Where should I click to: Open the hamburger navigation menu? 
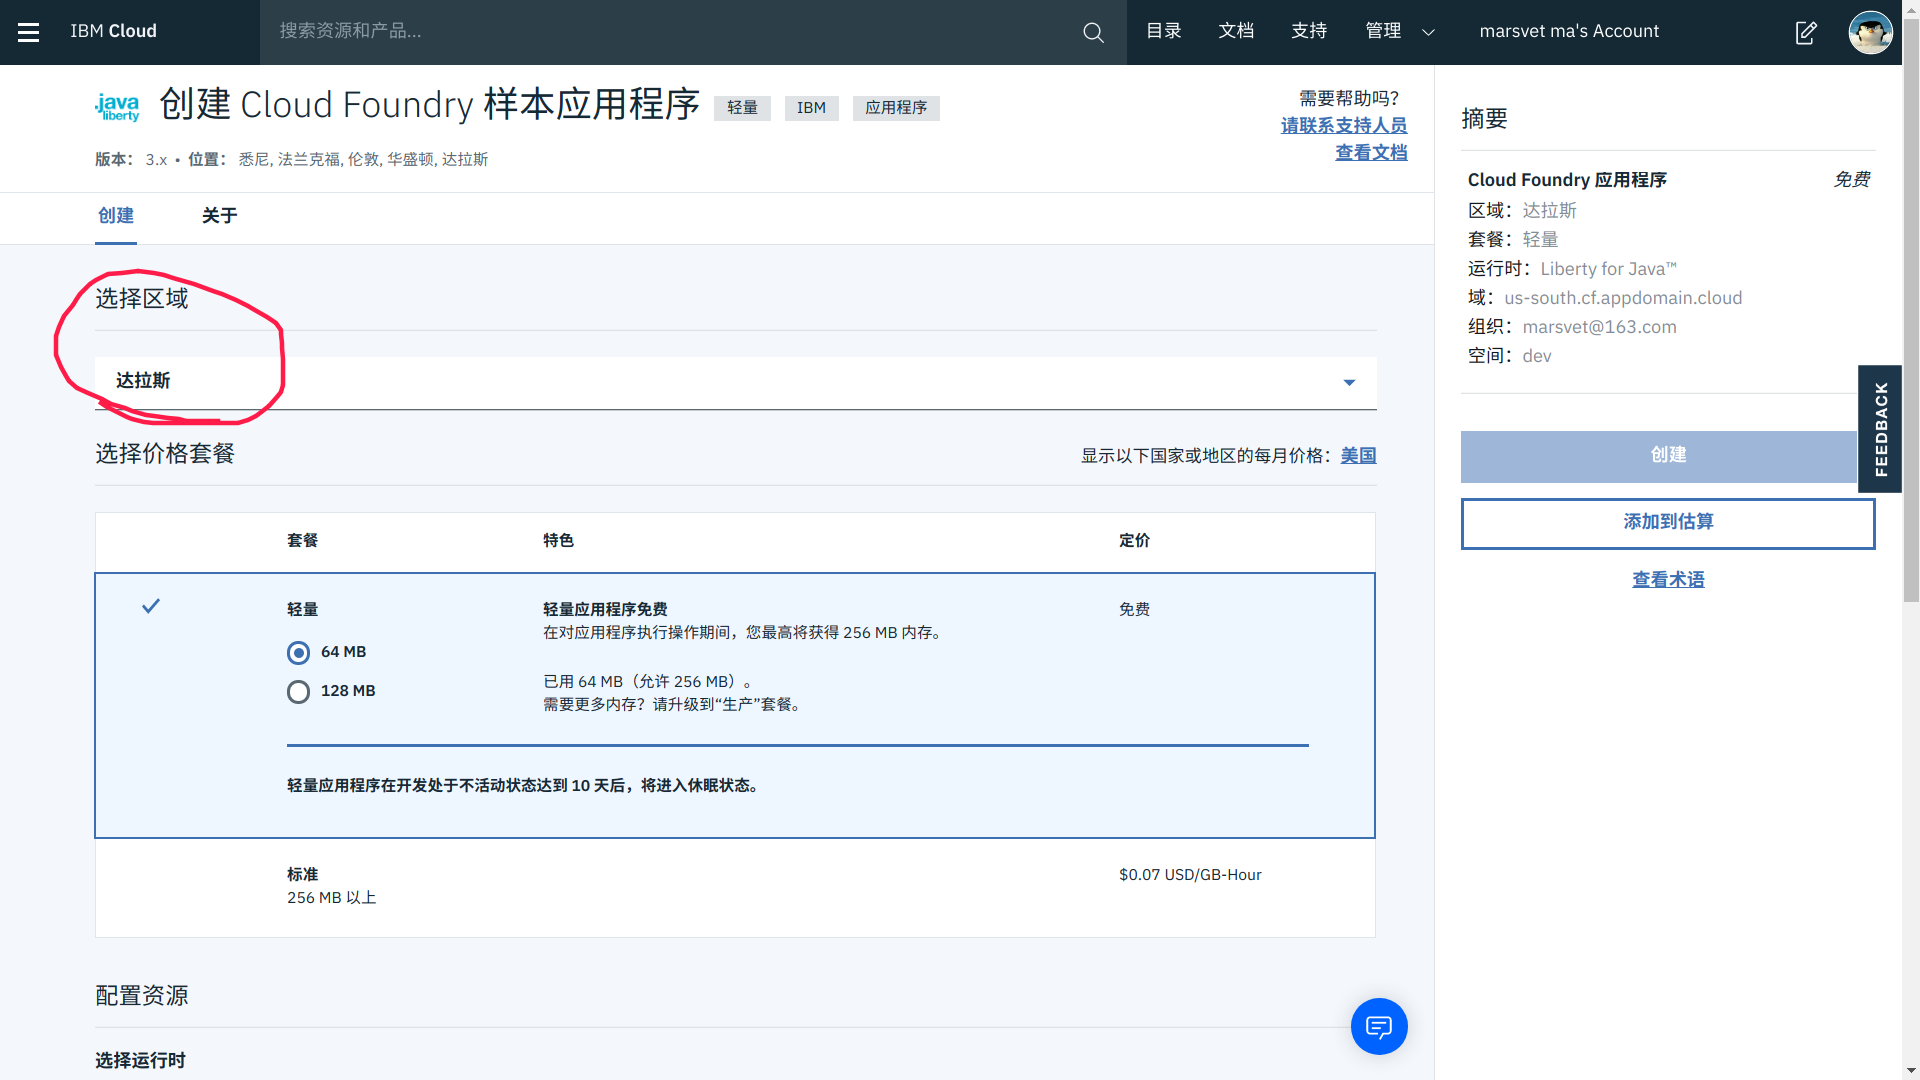pos(29,32)
